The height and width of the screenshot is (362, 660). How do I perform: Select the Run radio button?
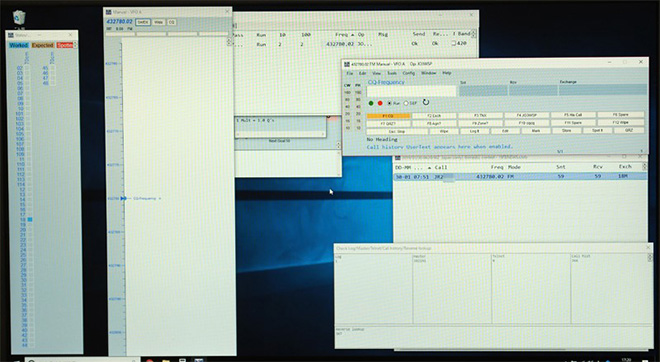click(x=389, y=103)
